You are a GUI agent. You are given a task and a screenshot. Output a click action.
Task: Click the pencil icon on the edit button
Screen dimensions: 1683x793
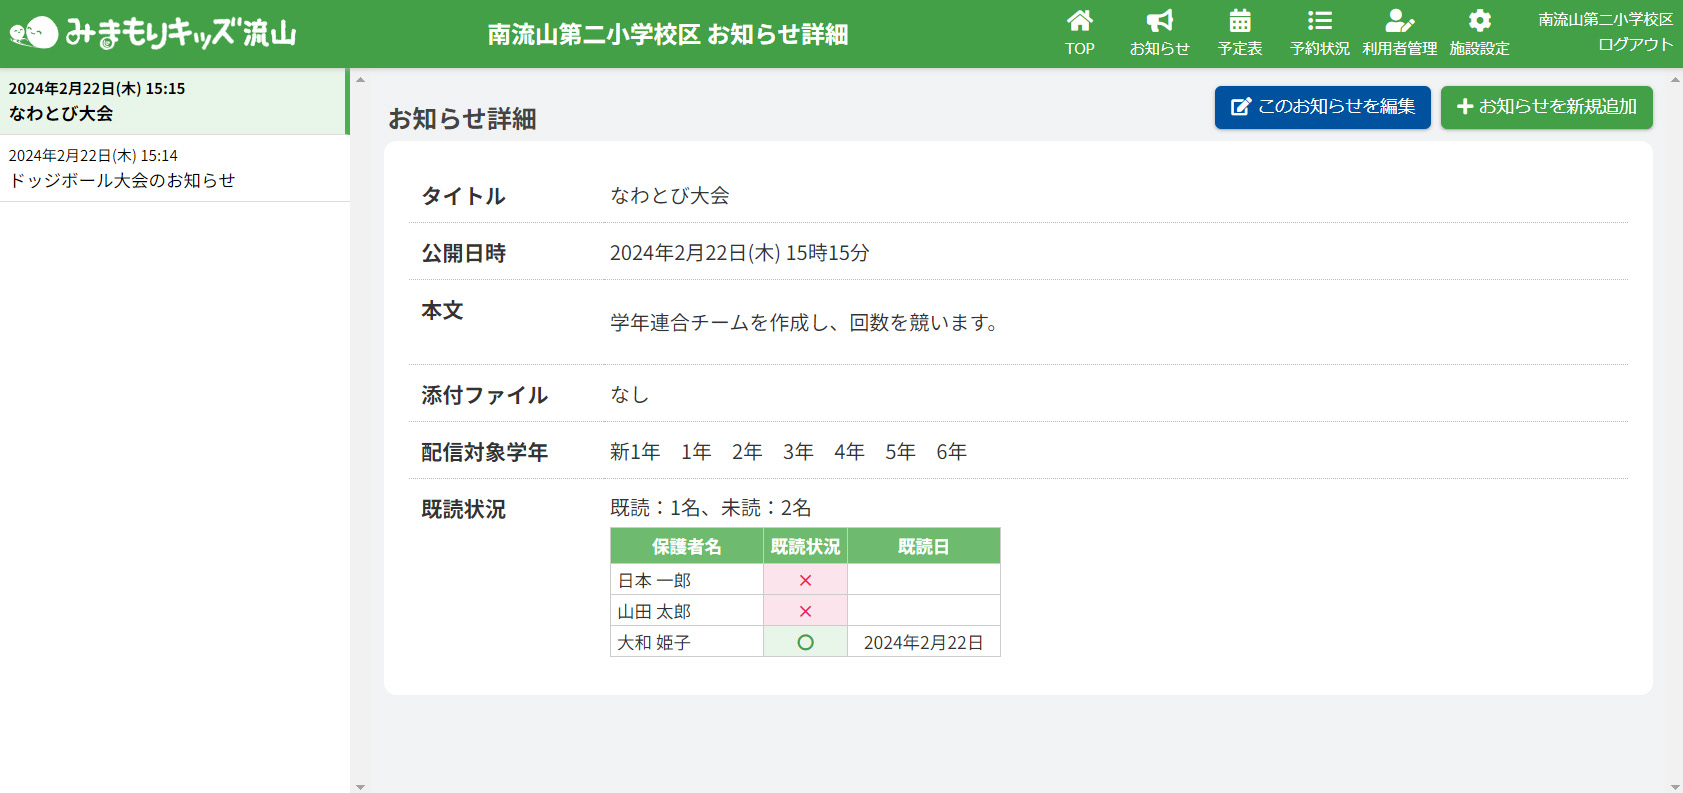tap(1240, 107)
